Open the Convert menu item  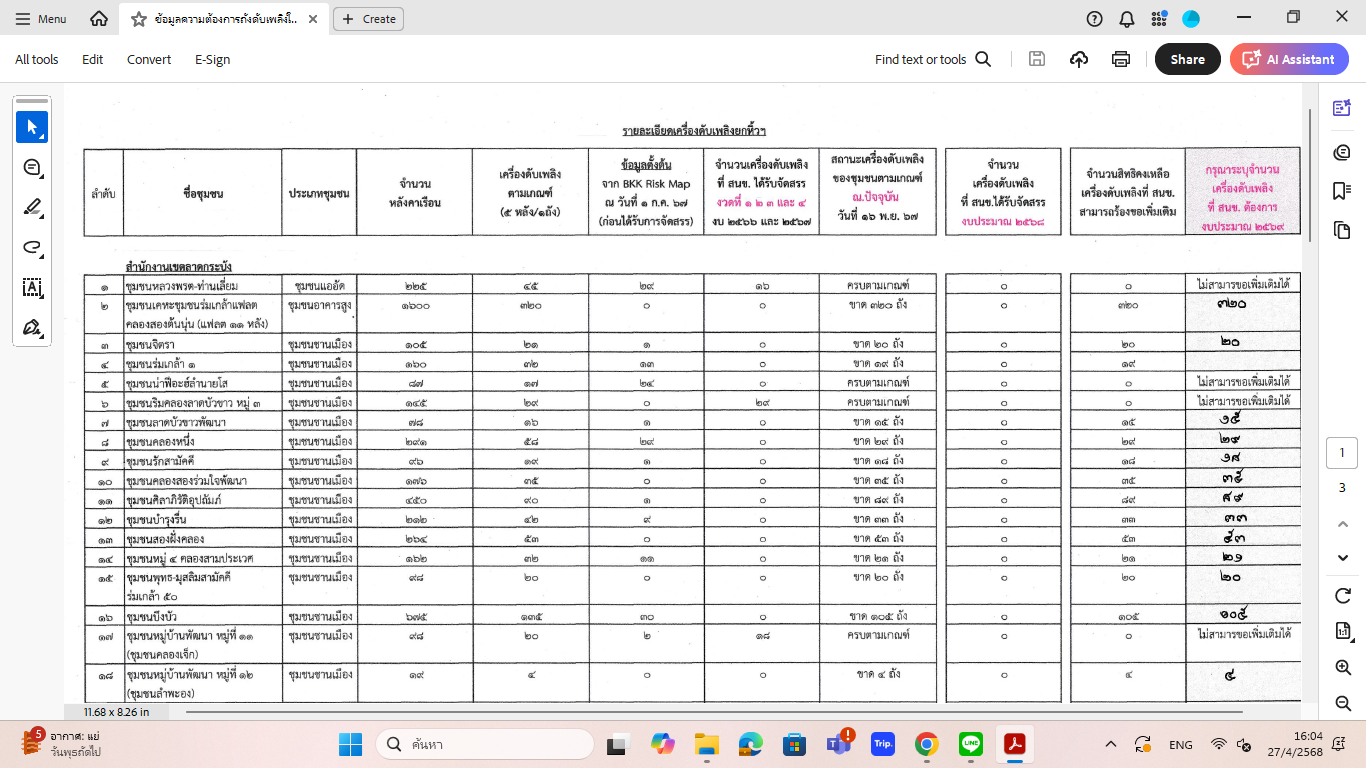point(149,59)
